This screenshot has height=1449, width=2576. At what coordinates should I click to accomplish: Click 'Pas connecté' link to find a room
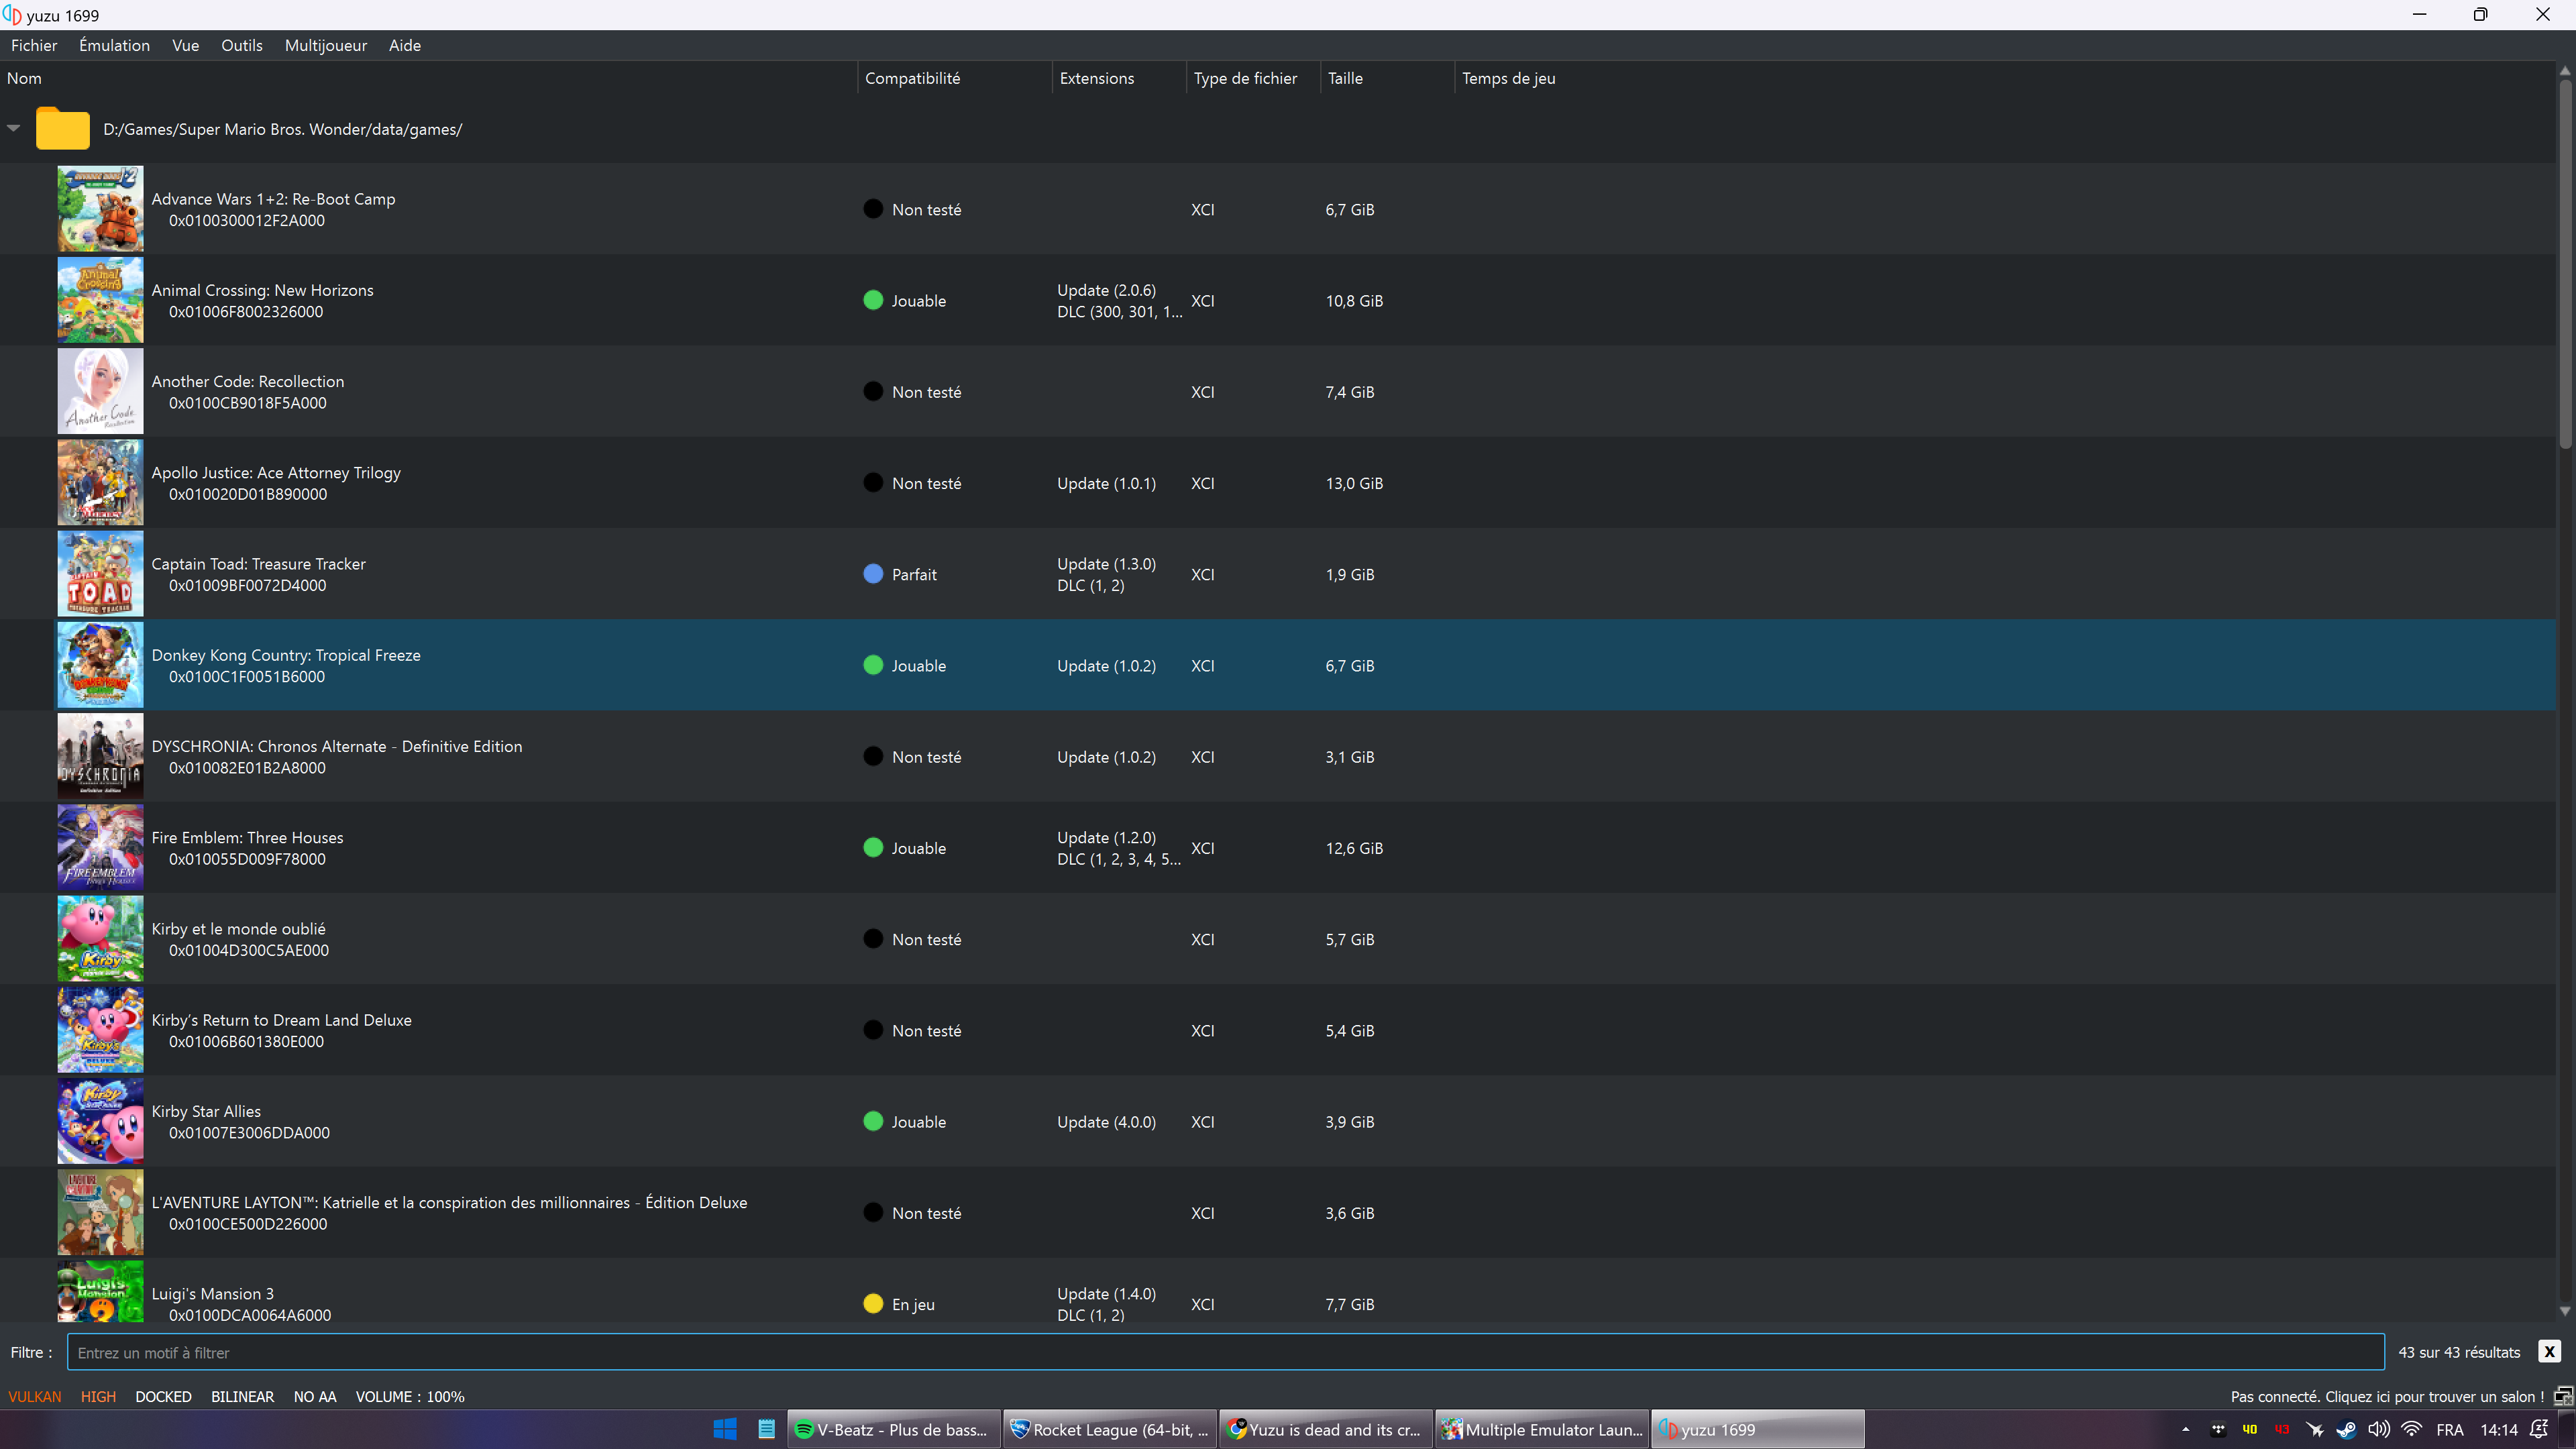[2386, 1396]
